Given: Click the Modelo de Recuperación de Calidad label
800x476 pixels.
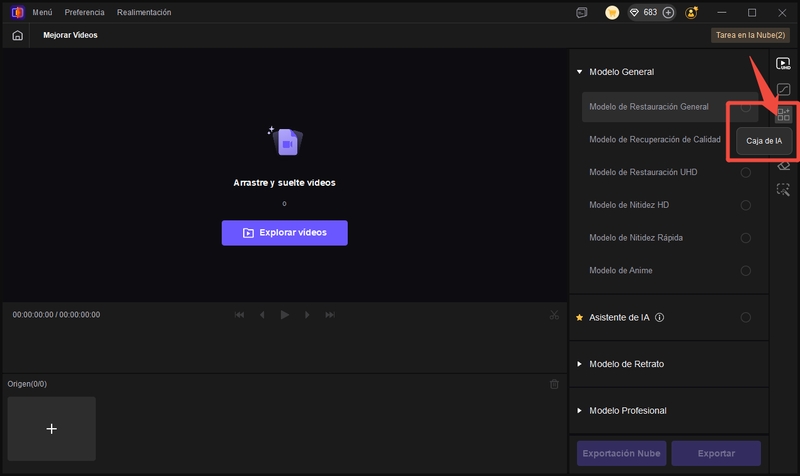Looking at the screenshot, I should click(655, 140).
